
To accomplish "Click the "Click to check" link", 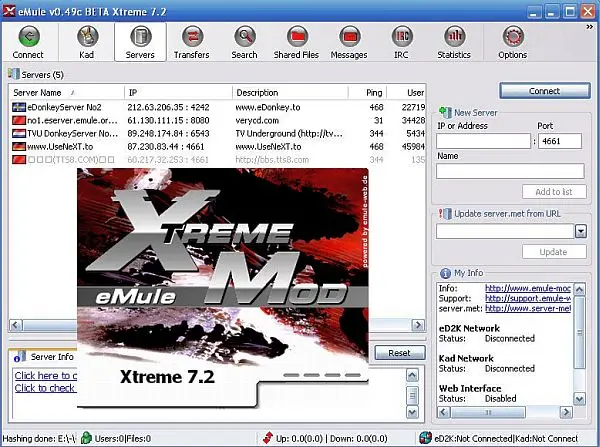I will (x=45, y=388).
